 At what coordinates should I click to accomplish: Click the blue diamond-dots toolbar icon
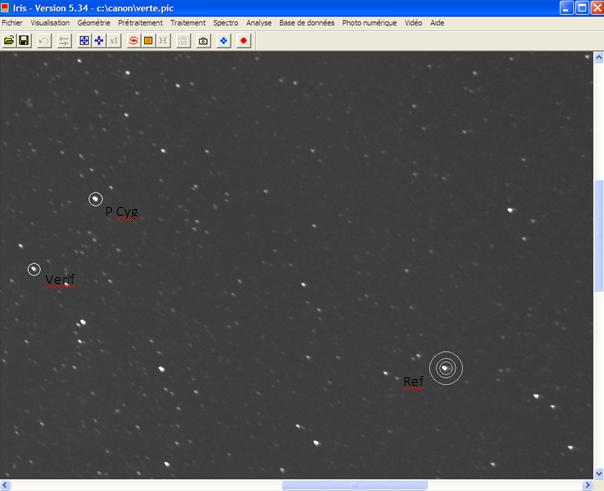click(223, 40)
